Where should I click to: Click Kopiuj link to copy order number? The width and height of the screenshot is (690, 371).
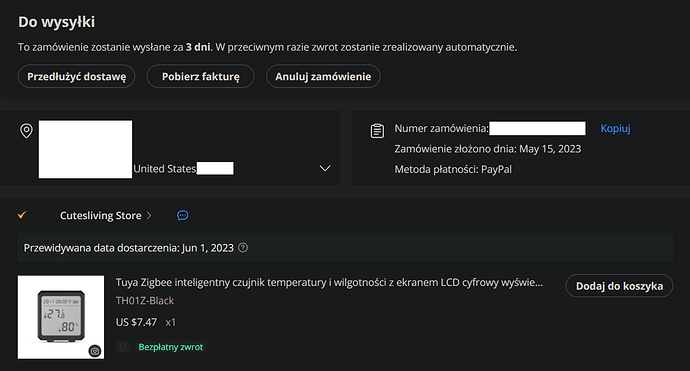(615, 128)
